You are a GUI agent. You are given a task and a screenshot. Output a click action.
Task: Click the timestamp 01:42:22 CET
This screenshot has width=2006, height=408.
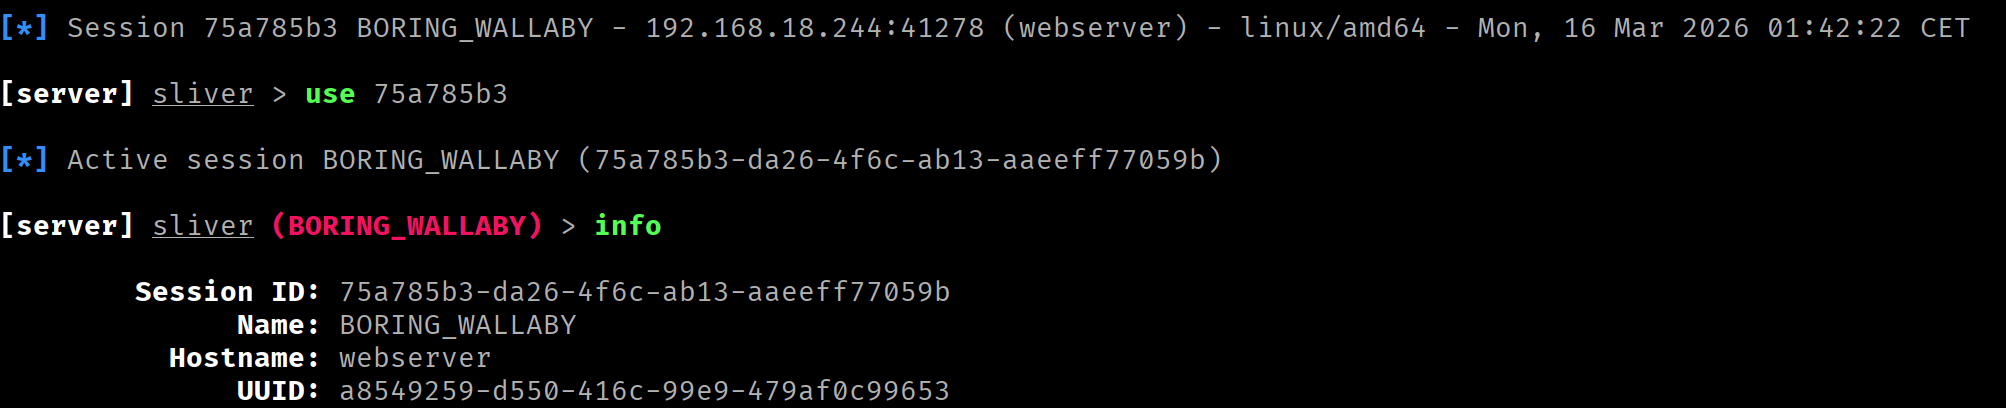click(1867, 28)
